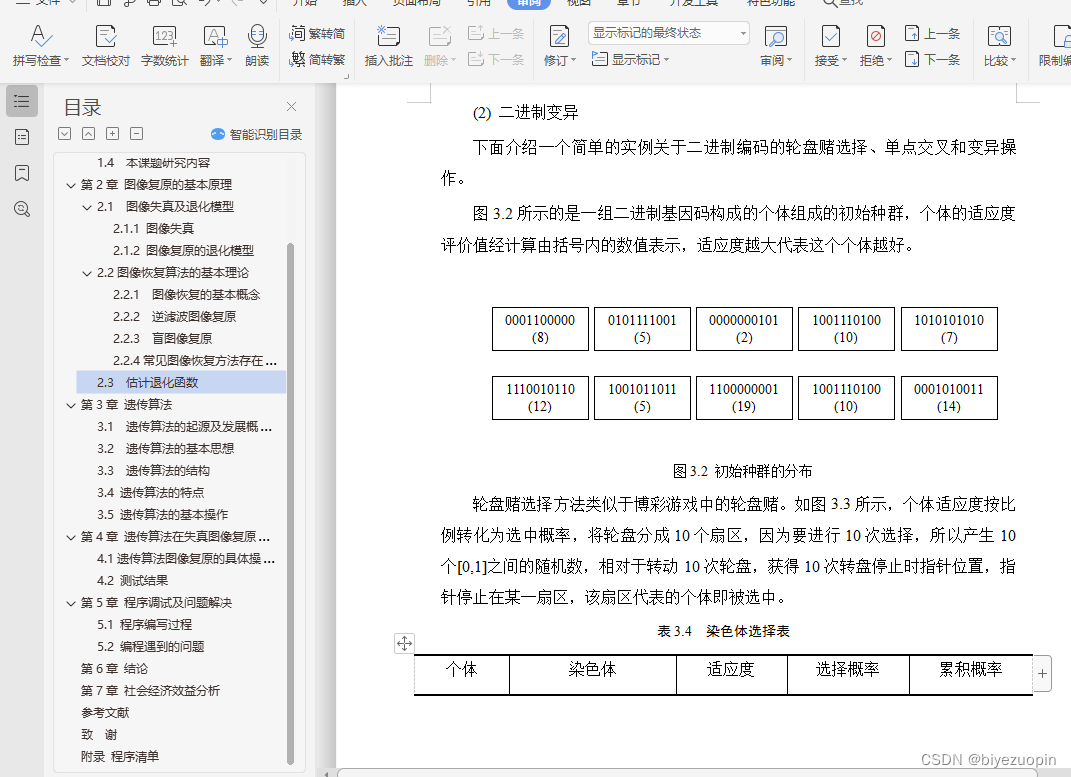Insert a comment (插入批注)
1071x777 pixels.
click(x=389, y=45)
